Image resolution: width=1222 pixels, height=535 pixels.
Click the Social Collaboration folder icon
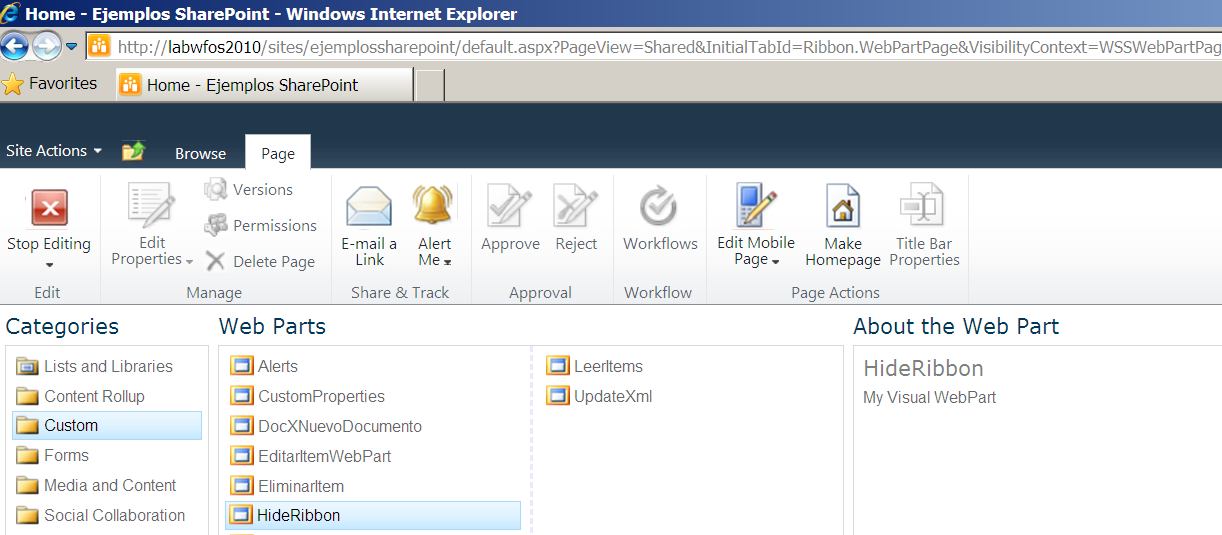point(28,515)
